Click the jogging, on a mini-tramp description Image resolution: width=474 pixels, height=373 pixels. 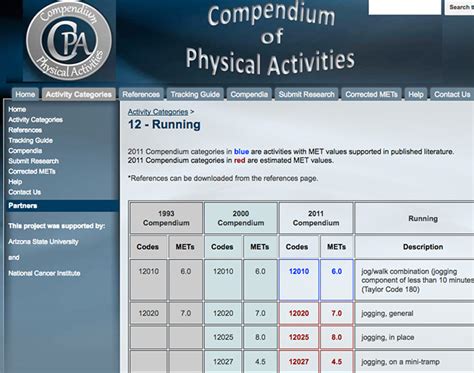pyautogui.click(x=401, y=362)
